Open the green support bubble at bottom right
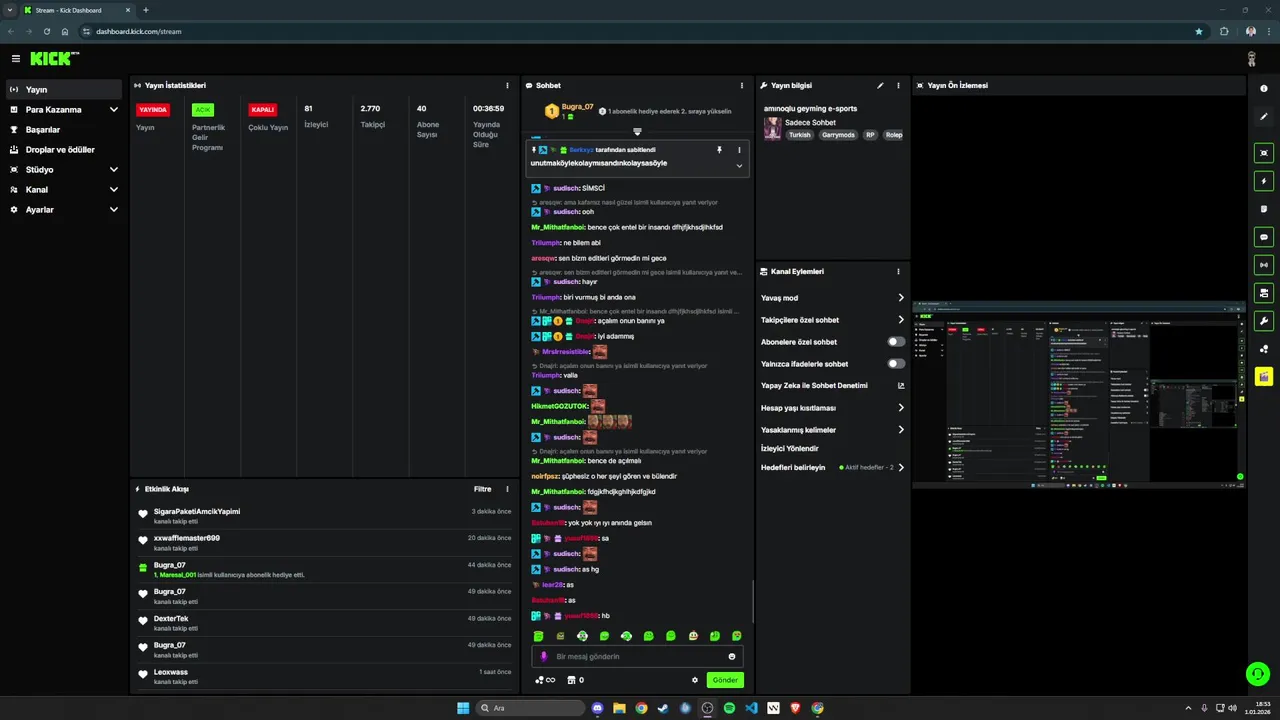Viewport: 1280px width, 720px height. coord(1258,674)
